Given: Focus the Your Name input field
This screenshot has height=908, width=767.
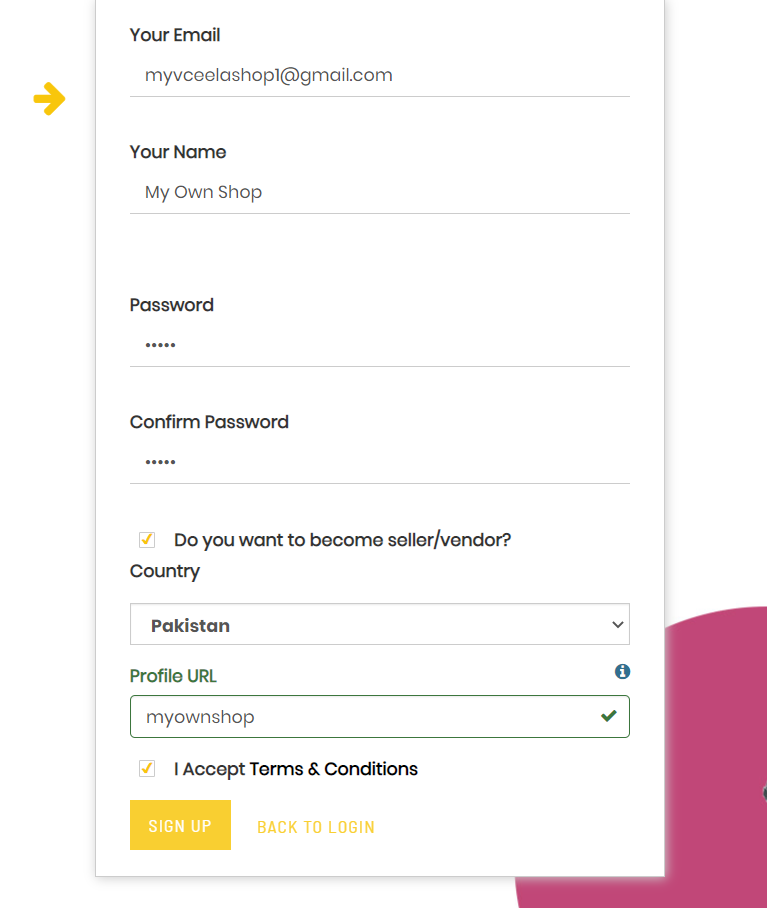Looking at the screenshot, I should (x=380, y=192).
